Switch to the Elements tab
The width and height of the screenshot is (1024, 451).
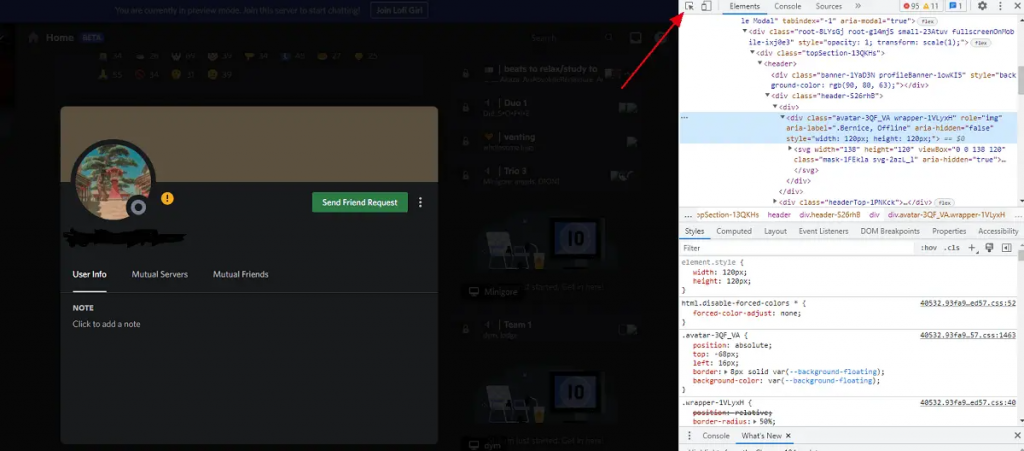(744, 6)
